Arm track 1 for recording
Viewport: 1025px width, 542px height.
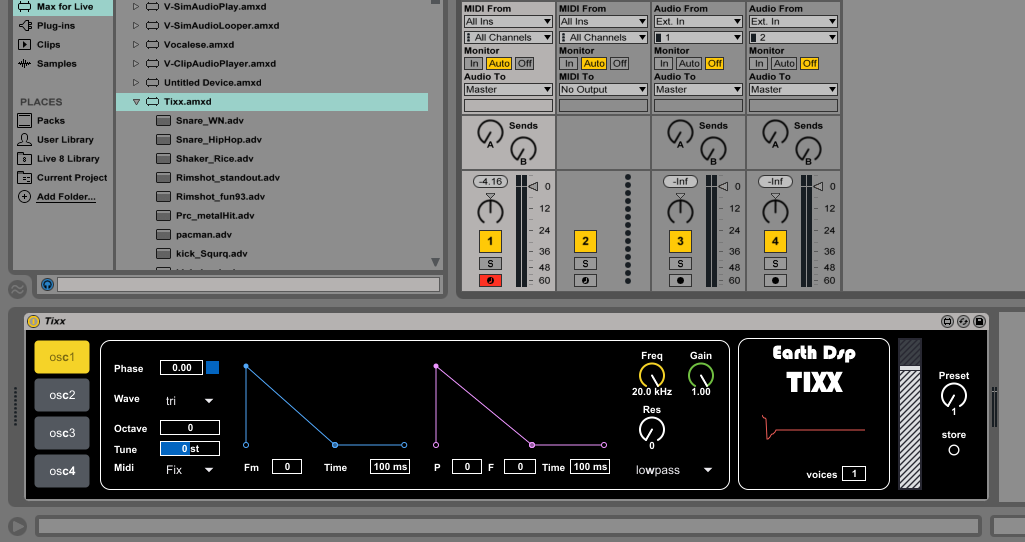[490, 281]
